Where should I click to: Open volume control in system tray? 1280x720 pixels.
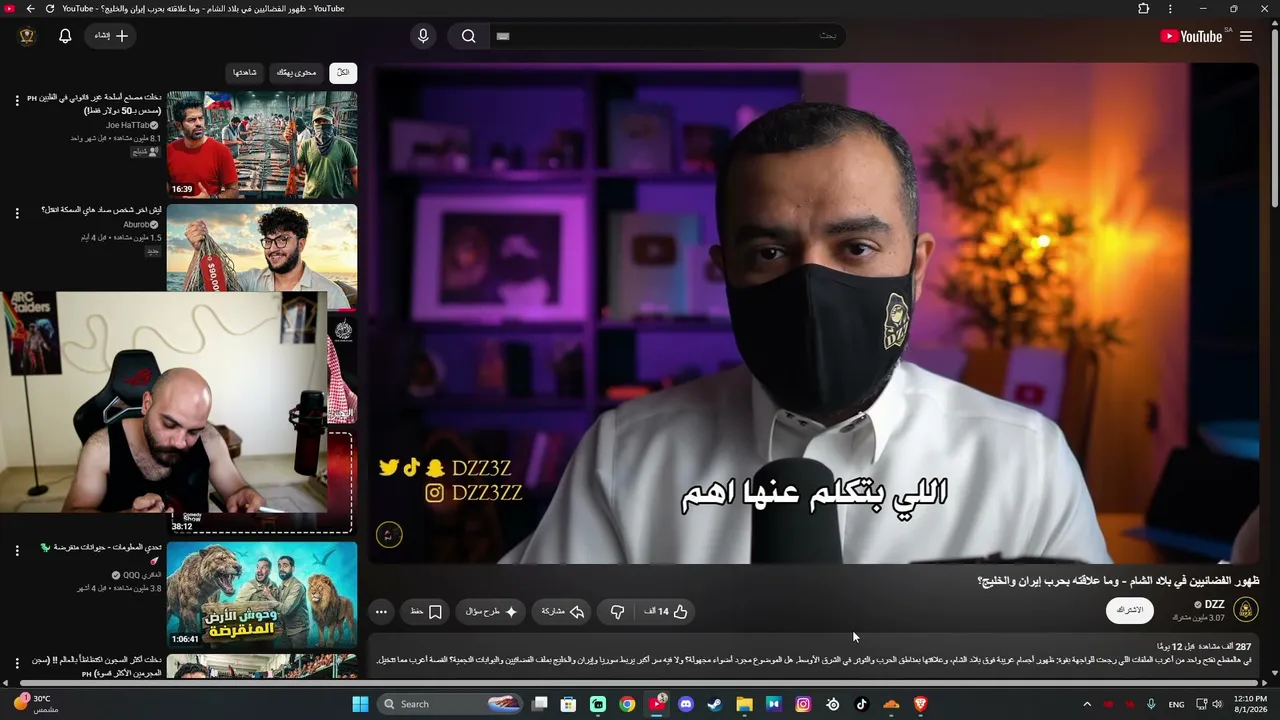coord(1217,704)
